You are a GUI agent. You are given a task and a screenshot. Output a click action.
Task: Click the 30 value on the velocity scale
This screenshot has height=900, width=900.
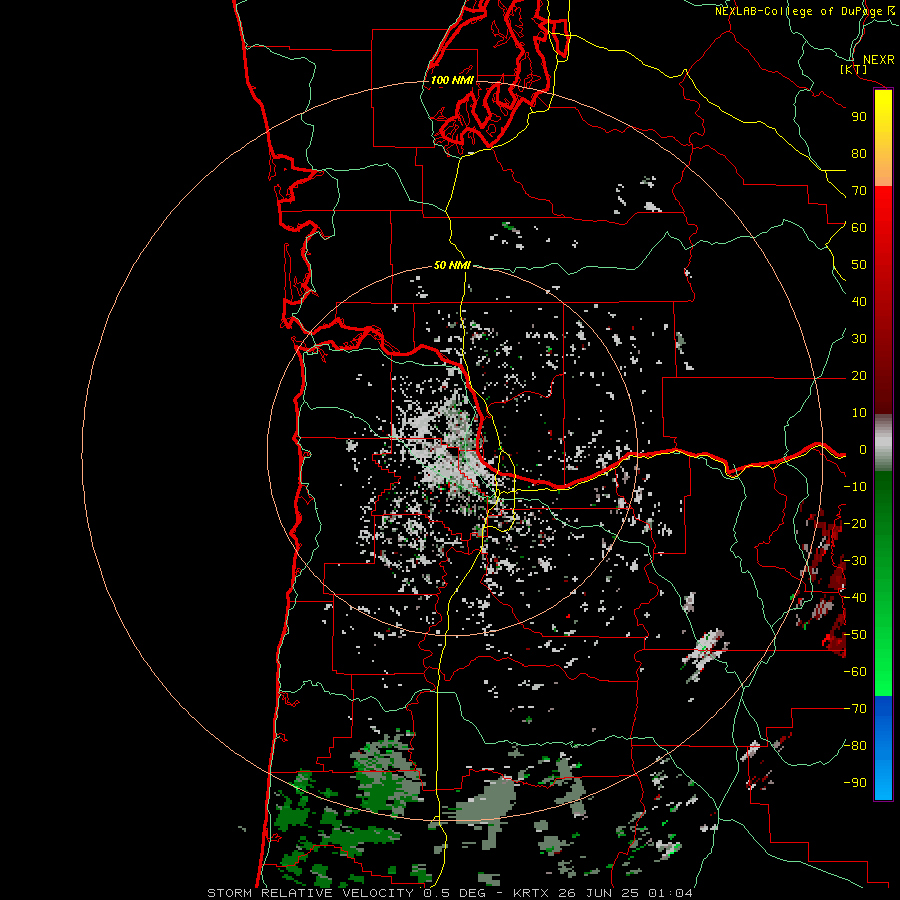point(859,339)
